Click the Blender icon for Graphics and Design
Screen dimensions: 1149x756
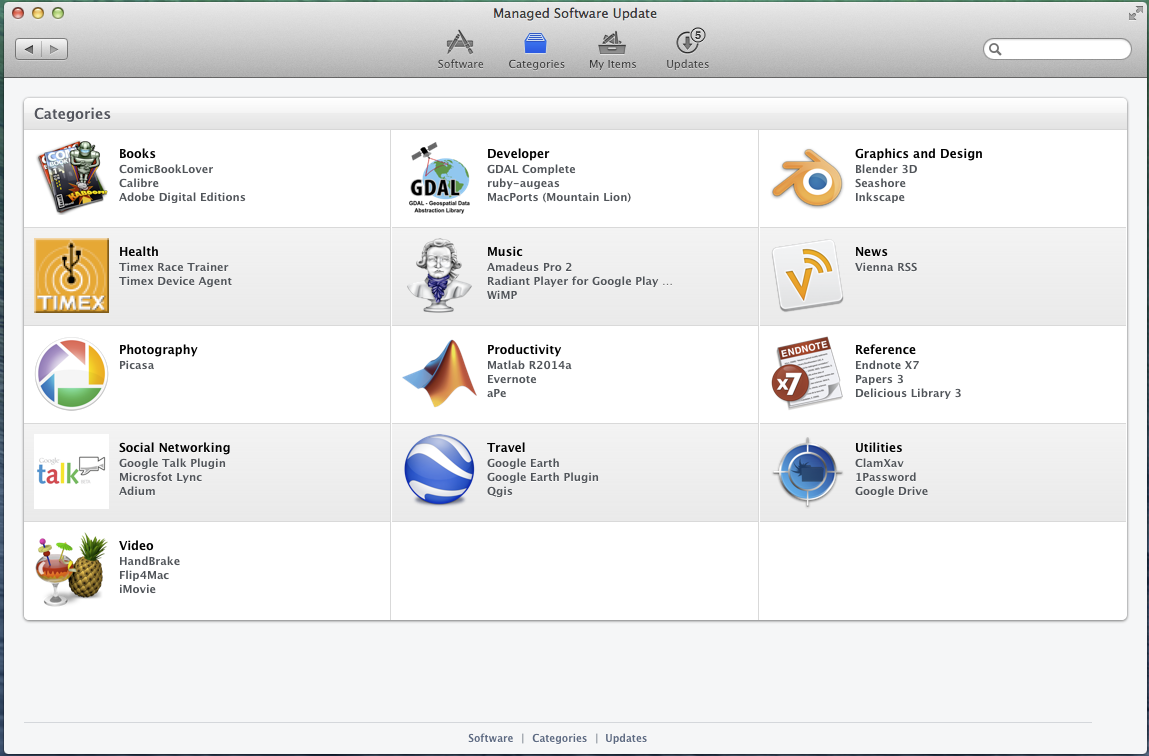pos(806,178)
